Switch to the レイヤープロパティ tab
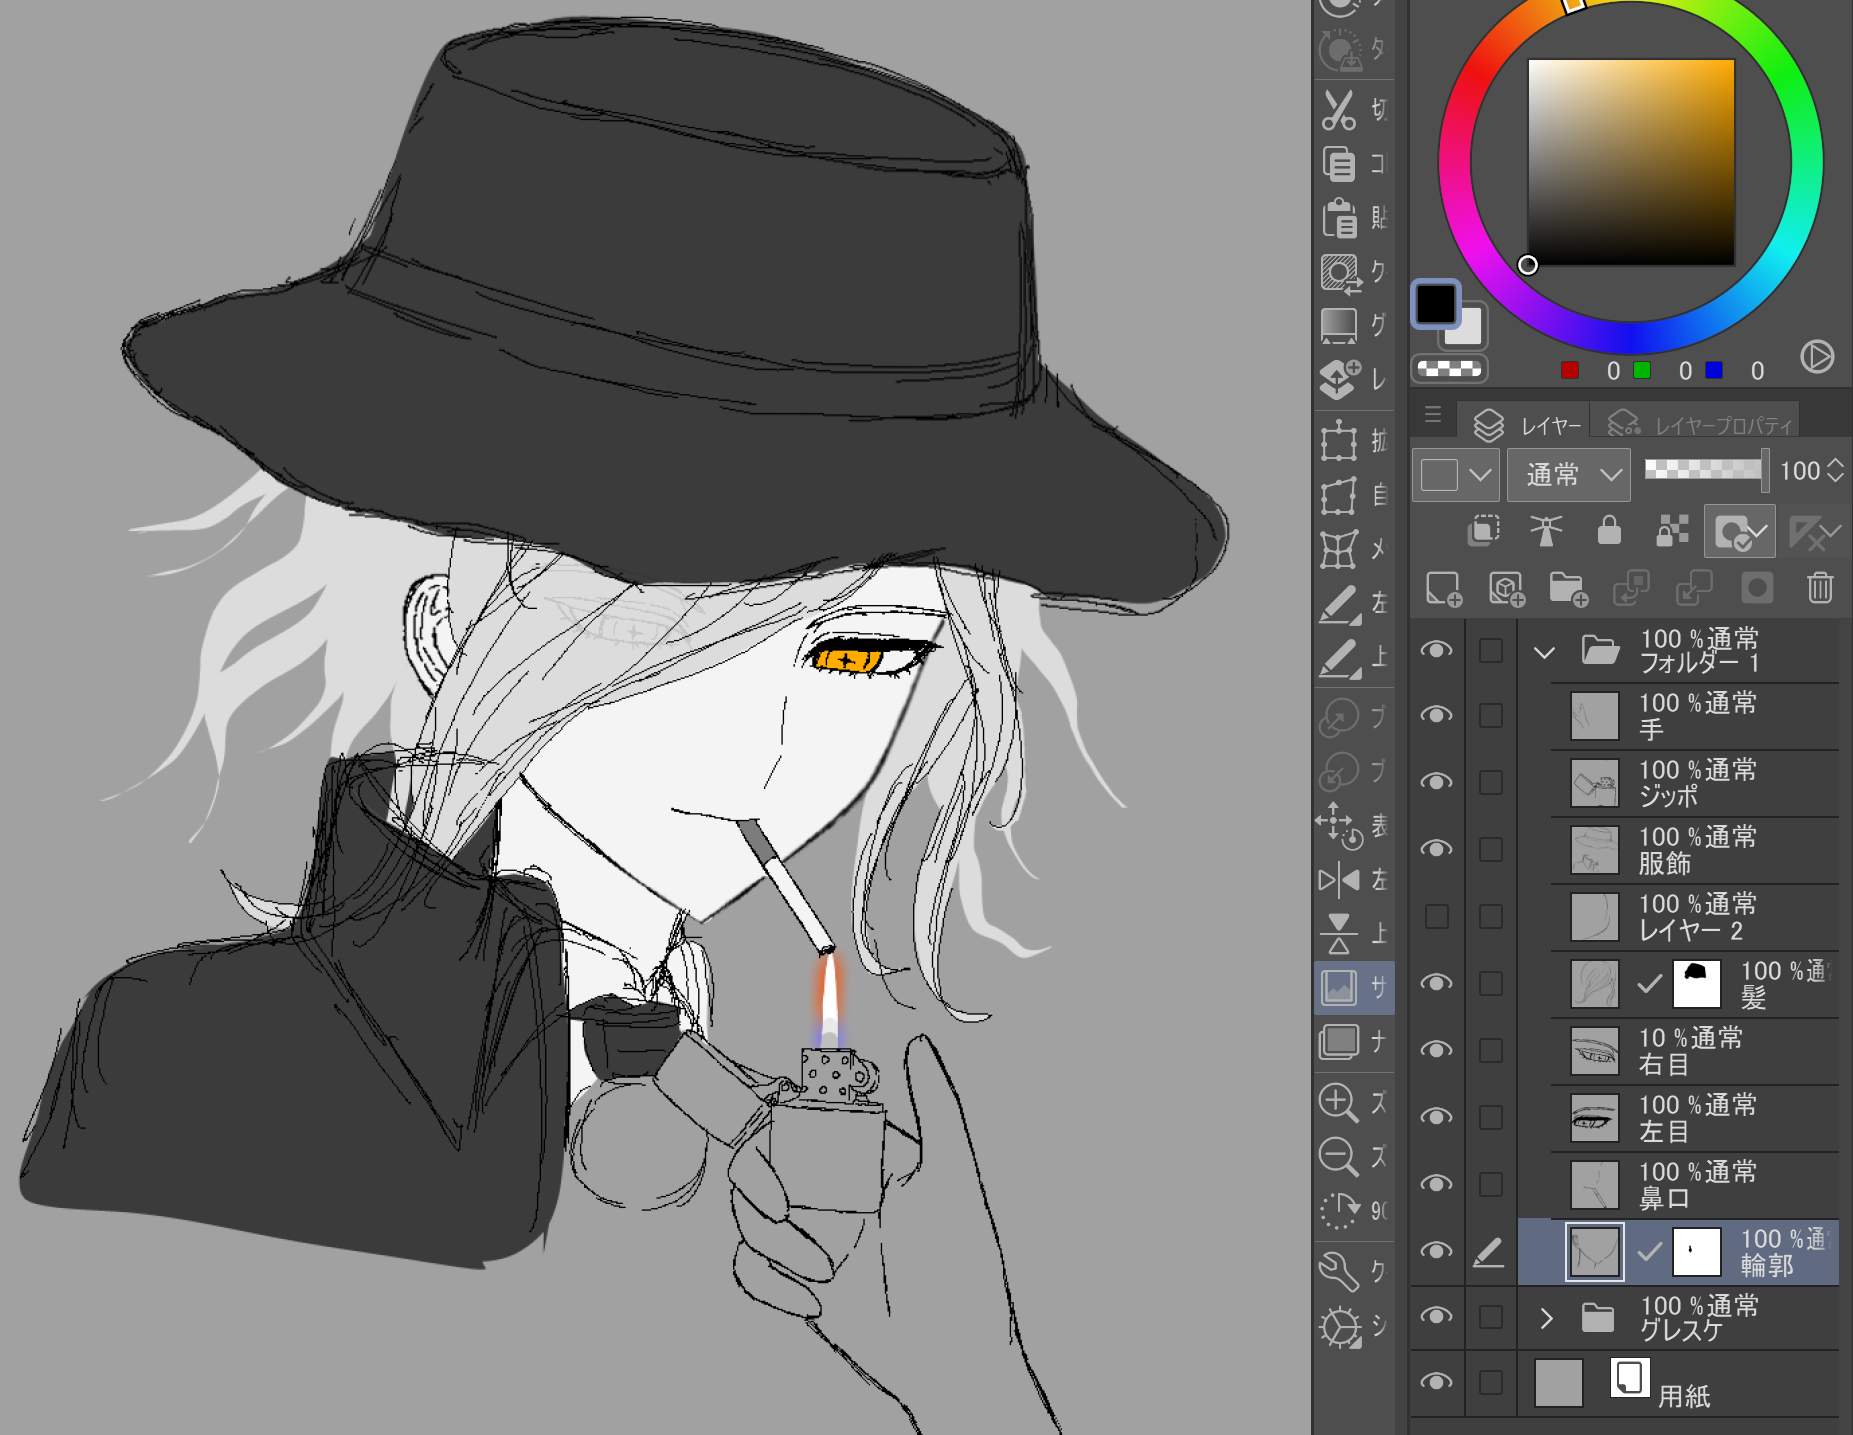Image resolution: width=1853 pixels, height=1435 pixels. [1702, 425]
